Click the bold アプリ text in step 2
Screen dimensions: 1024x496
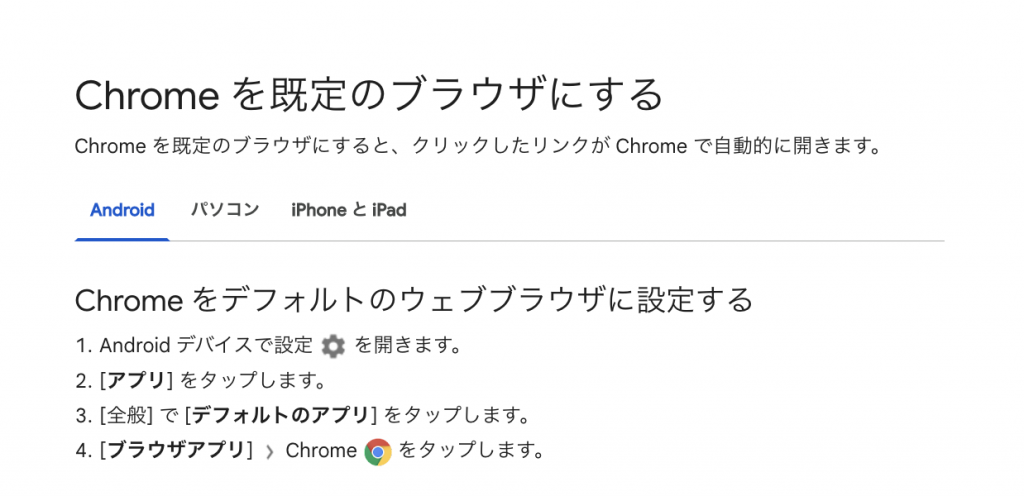(x=135, y=380)
